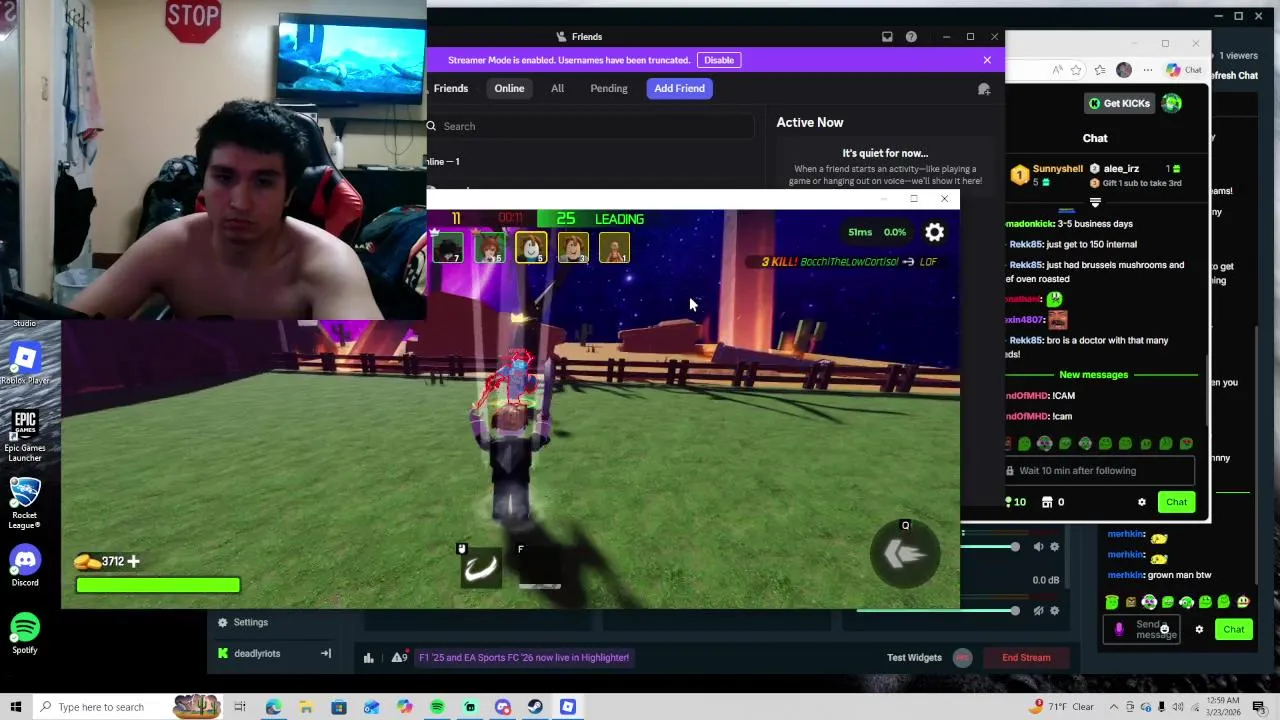1280x720 pixels.
Task: Open the Kick shop icon next to 0
Action: point(1047,502)
